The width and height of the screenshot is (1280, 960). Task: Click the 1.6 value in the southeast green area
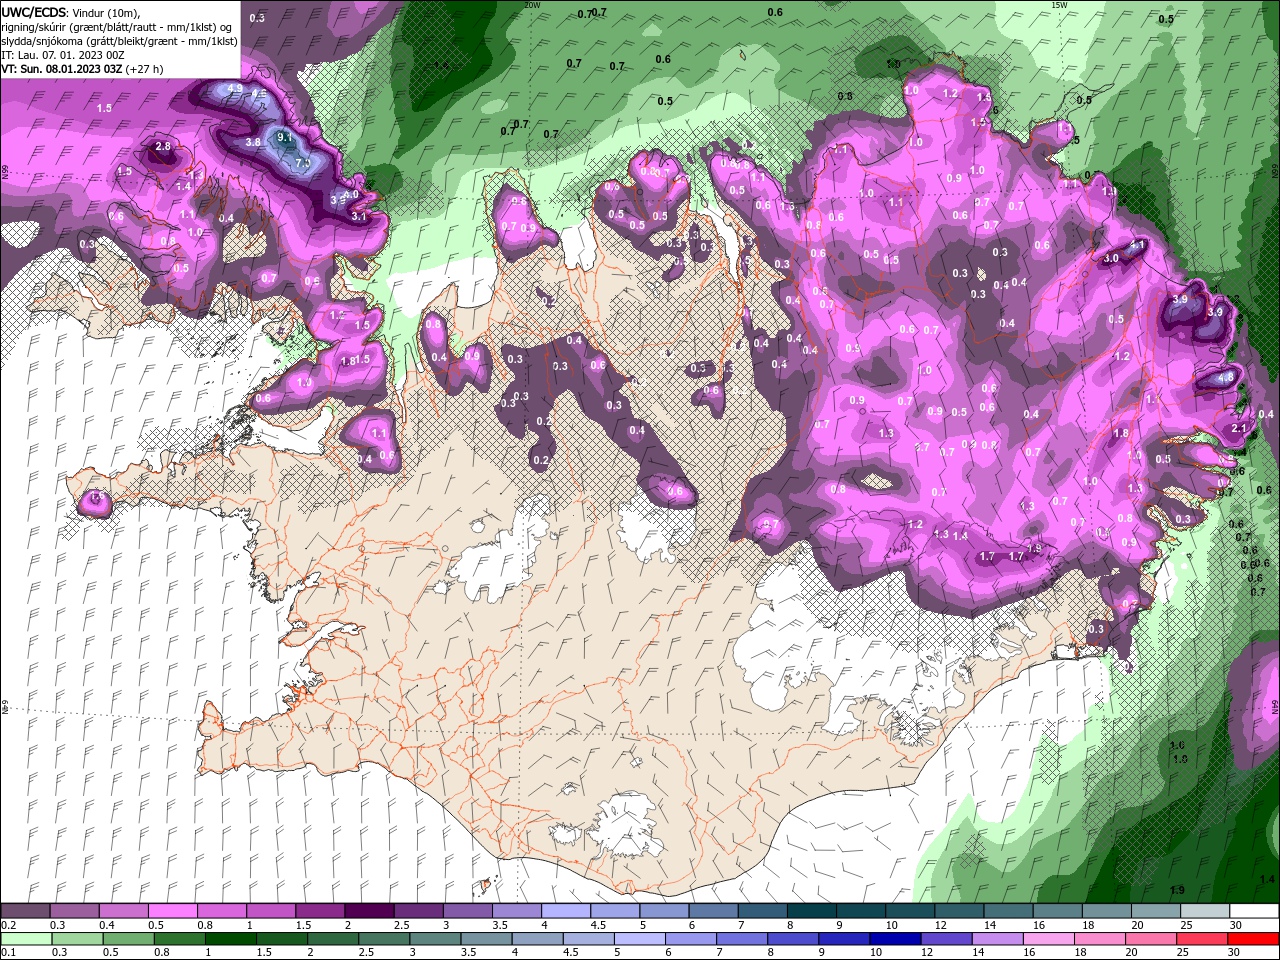(x=1177, y=745)
